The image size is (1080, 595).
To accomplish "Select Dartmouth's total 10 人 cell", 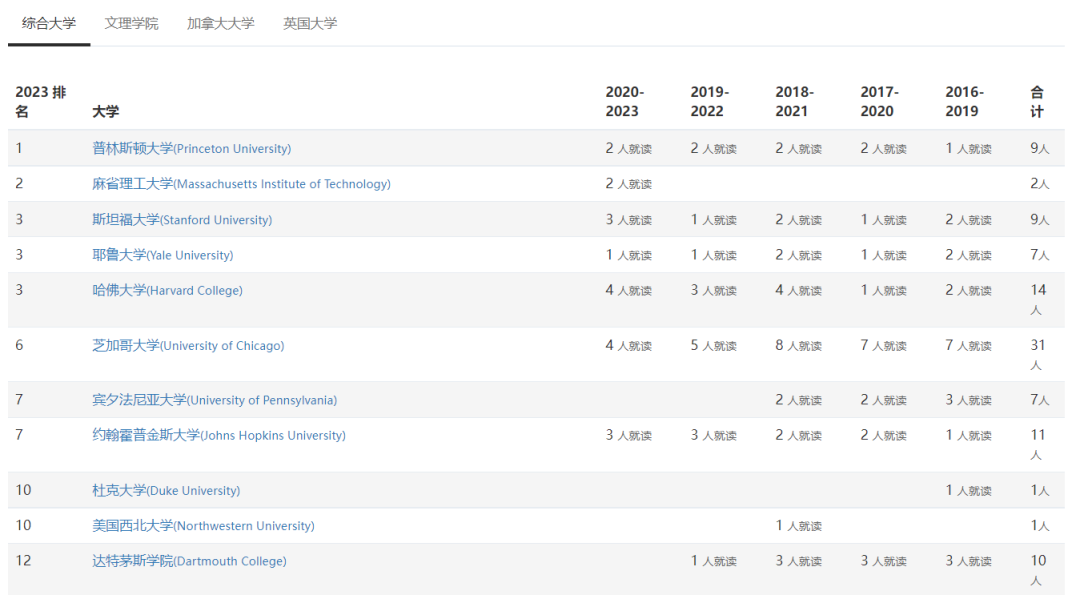I will pos(1038,570).
